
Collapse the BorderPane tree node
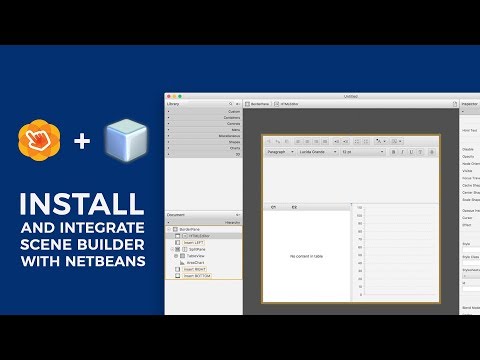pyautogui.click(x=169, y=229)
